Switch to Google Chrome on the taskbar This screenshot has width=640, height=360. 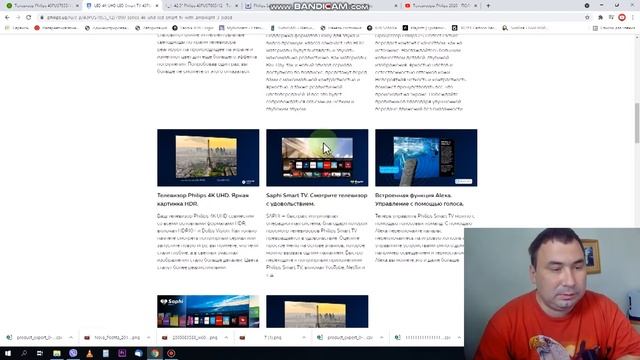(x=155, y=353)
